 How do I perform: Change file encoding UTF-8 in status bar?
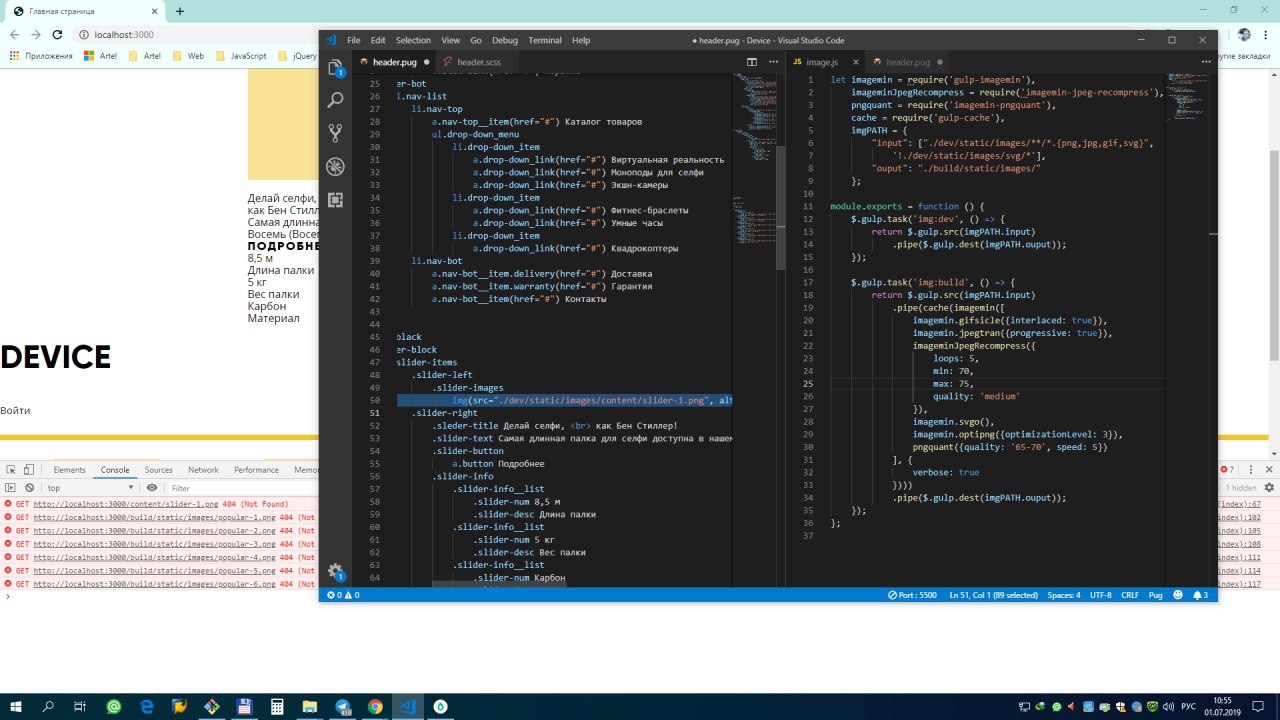1101,595
